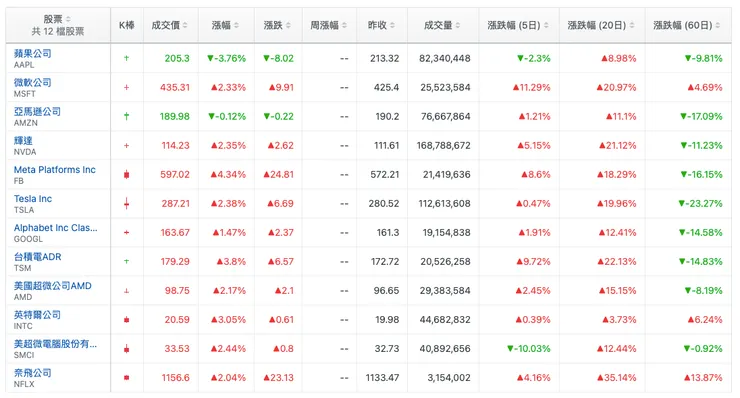The width and height of the screenshot is (740, 398).
Task: Open GOOGL row candlestick icon
Action: [126, 232]
